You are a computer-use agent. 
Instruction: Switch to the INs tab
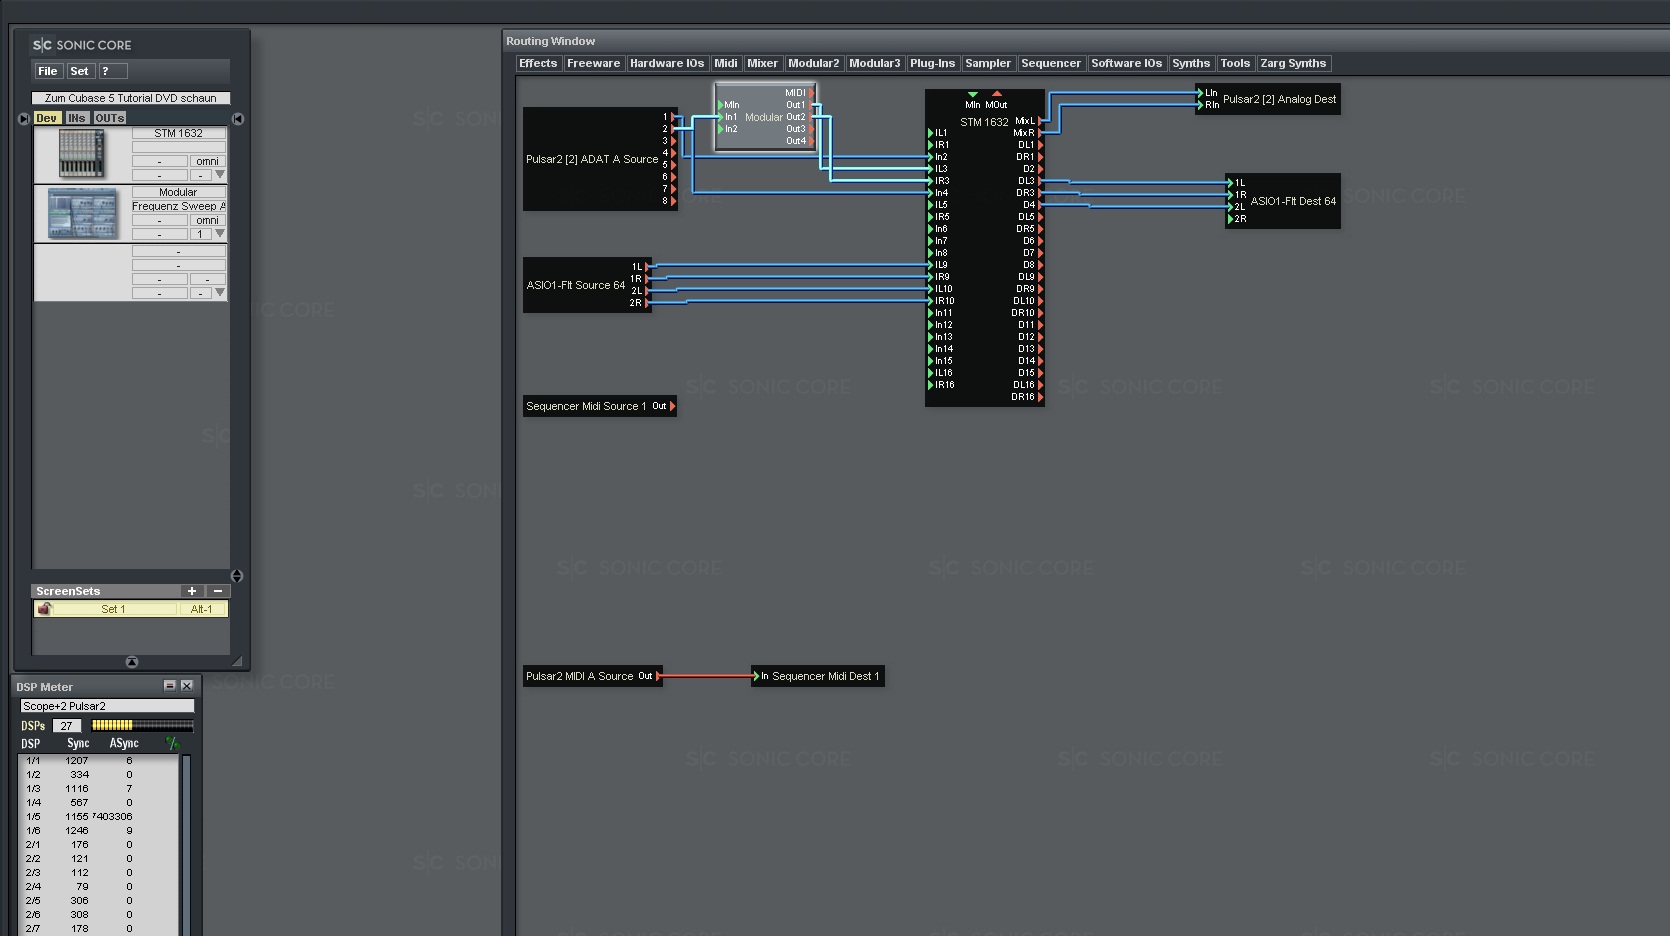[x=77, y=118]
